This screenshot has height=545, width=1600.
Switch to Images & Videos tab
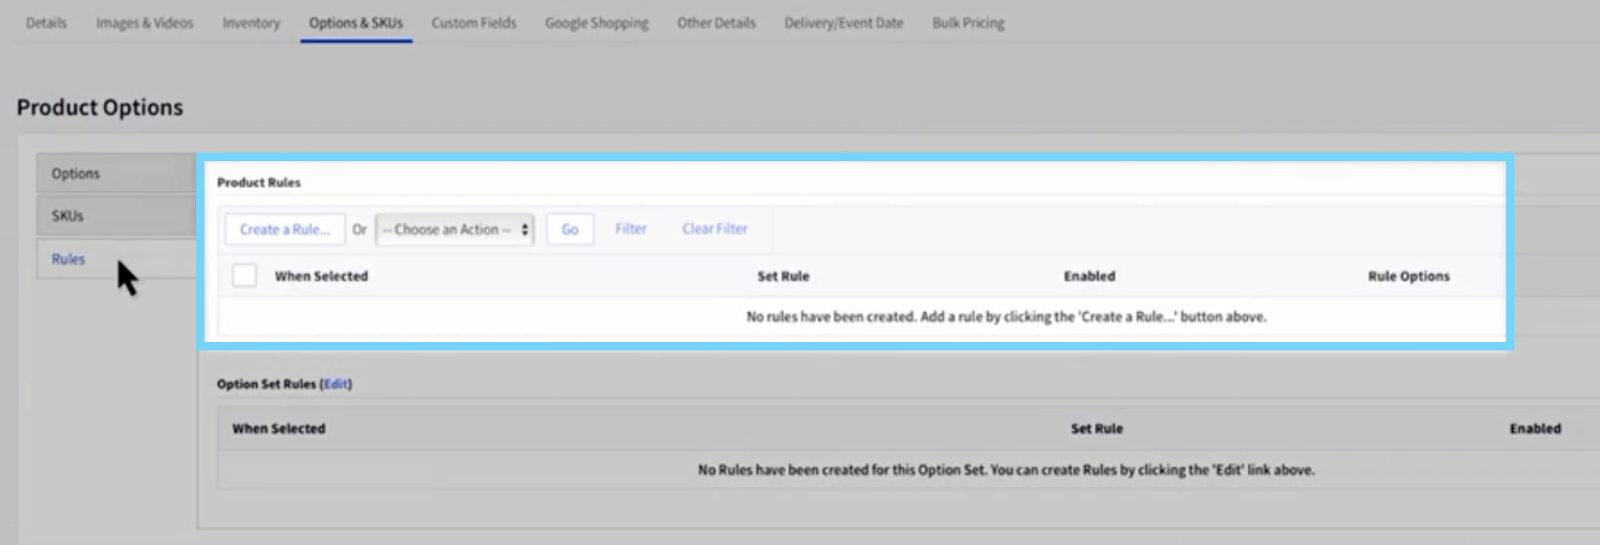pyautogui.click(x=145, y=23)
